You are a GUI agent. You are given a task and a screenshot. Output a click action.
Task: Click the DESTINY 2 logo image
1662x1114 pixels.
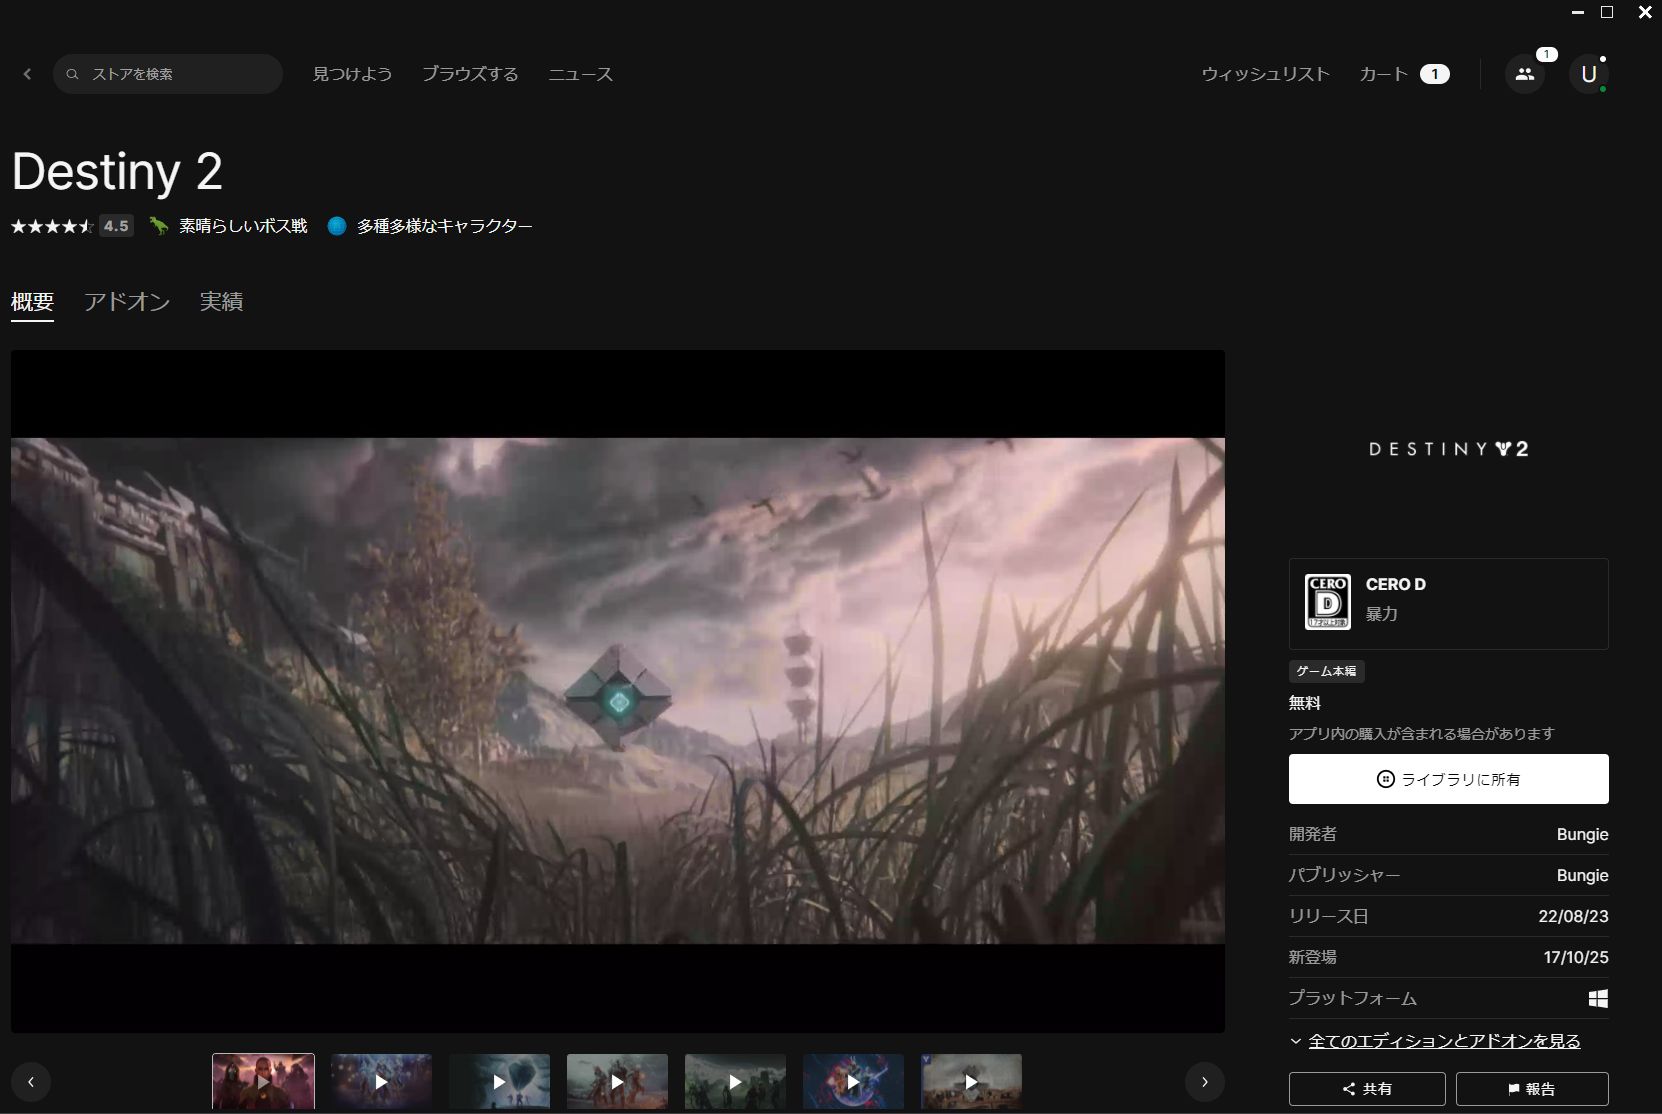tap(1447, 449)
